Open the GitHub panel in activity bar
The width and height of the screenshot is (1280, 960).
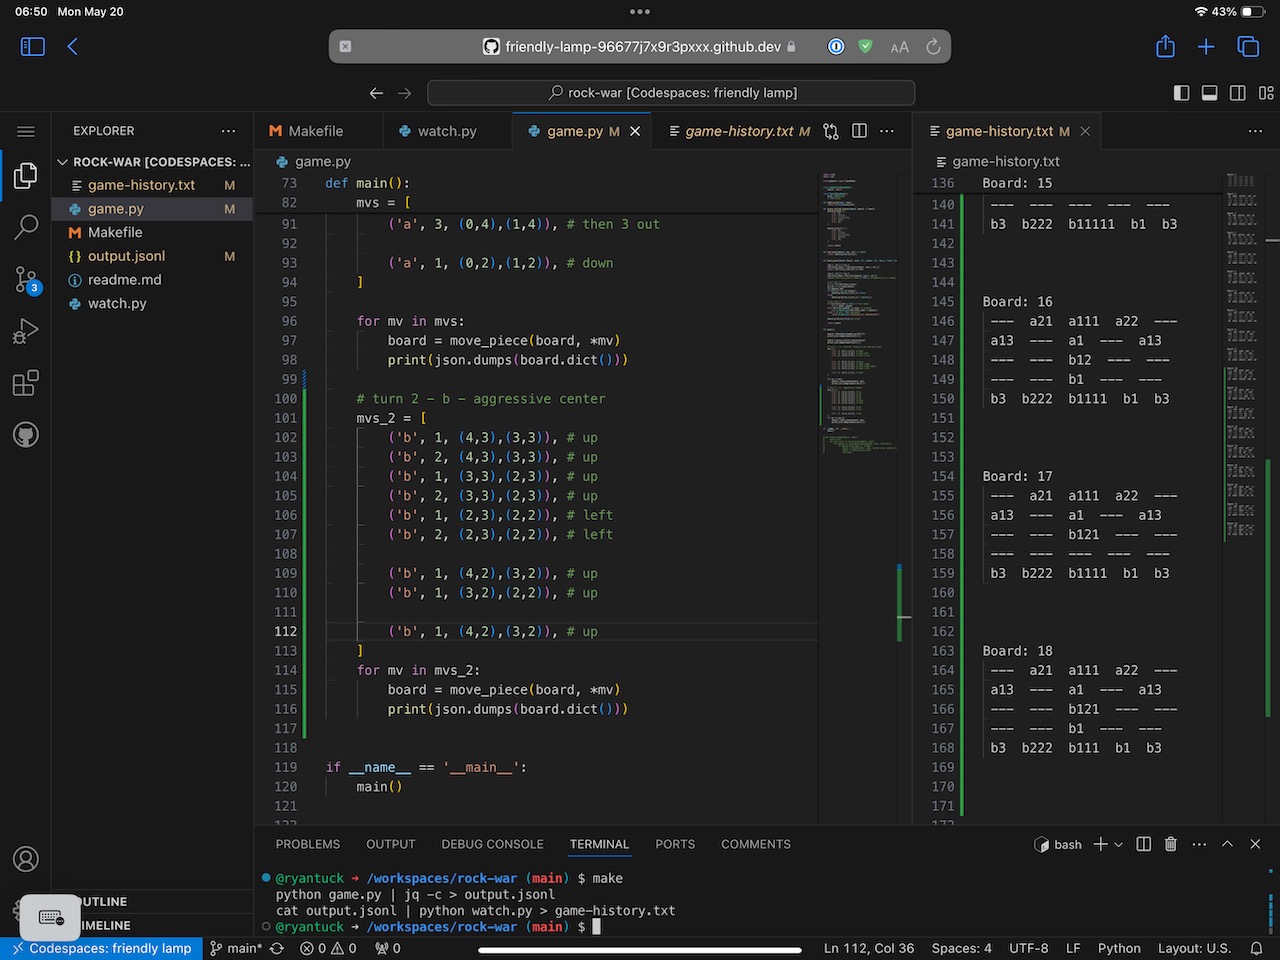pos(26,434)
